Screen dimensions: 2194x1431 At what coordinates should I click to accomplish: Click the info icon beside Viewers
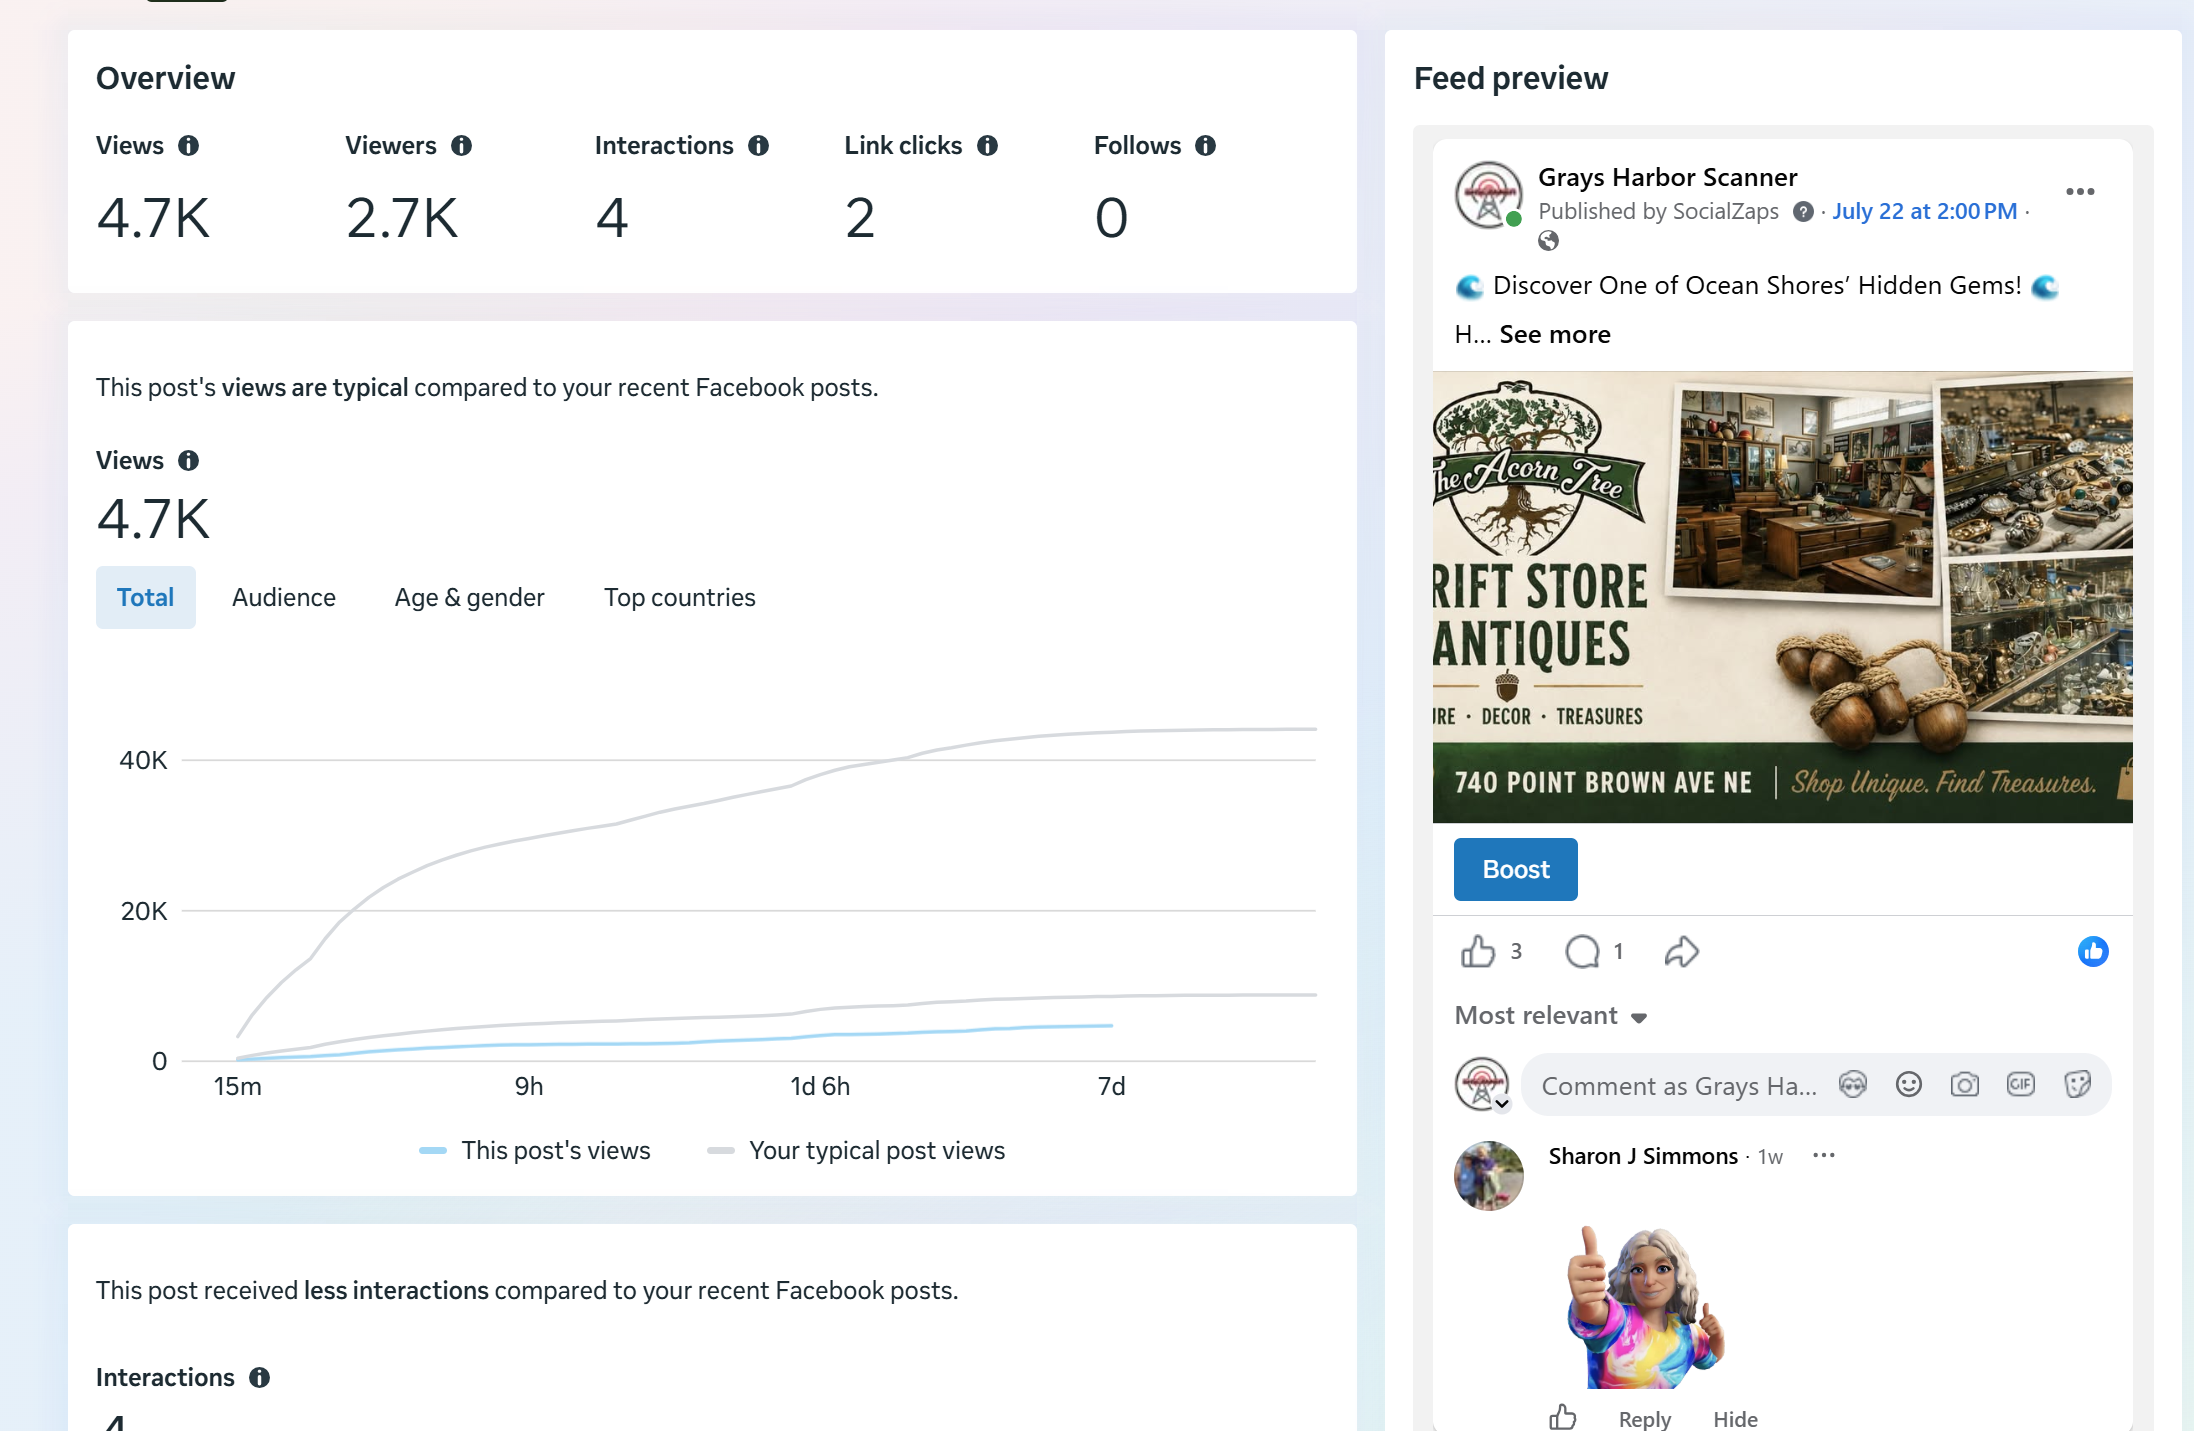click(461, 146)
